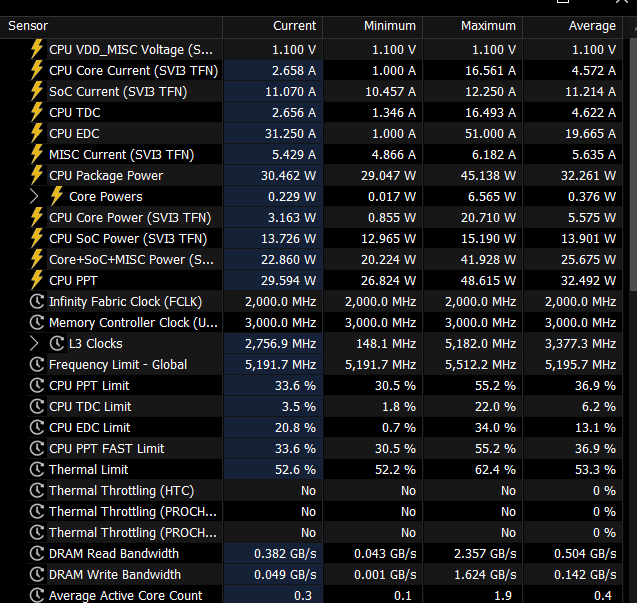Click current value 22.860 W
This screenshot has height=603, width=637.
pos(288,260)
